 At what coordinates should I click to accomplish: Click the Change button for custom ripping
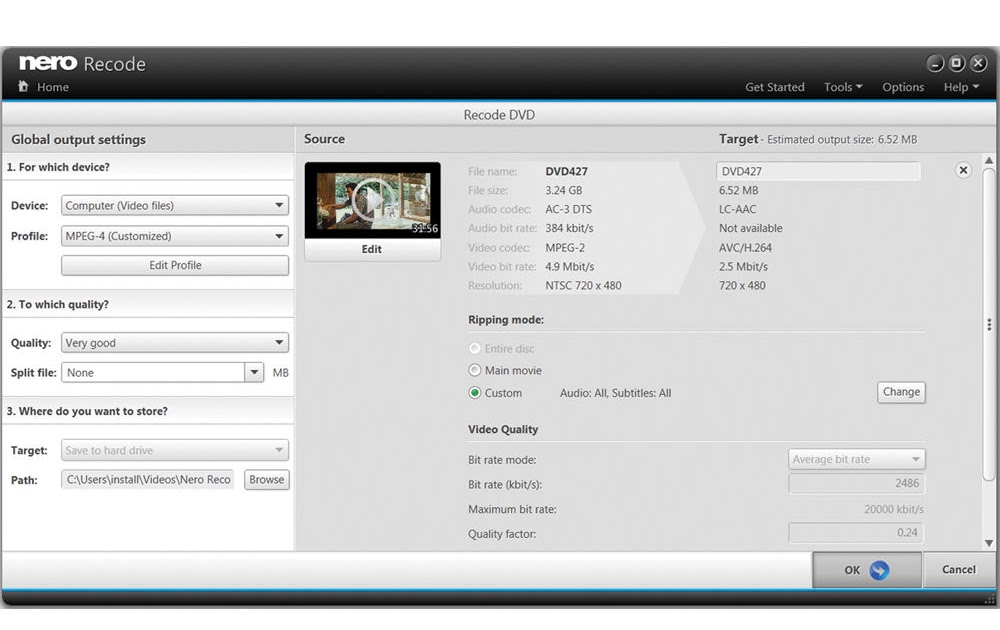[x=901, y=392]
